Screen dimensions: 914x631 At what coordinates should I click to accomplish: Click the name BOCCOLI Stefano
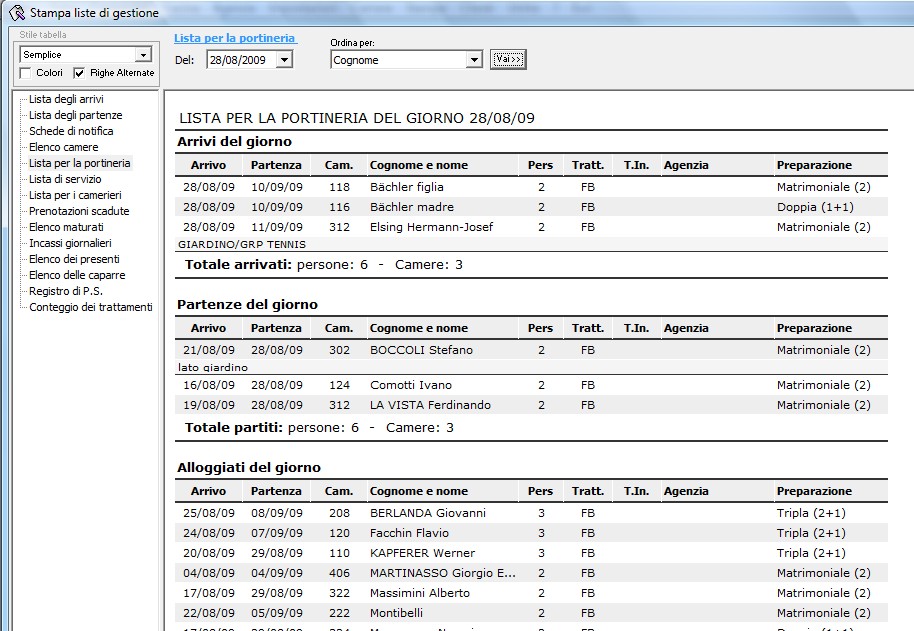pos(421,350)
